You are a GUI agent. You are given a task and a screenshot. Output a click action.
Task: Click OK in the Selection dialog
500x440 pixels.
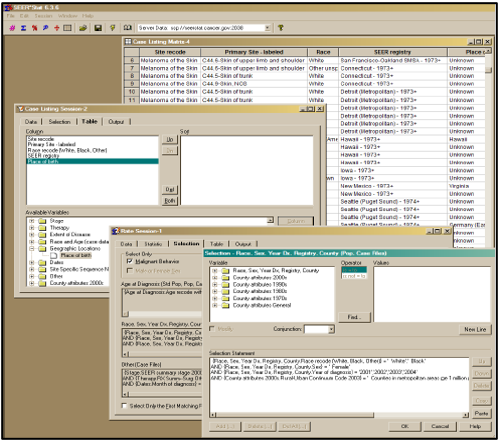click(x=405, y=426)
